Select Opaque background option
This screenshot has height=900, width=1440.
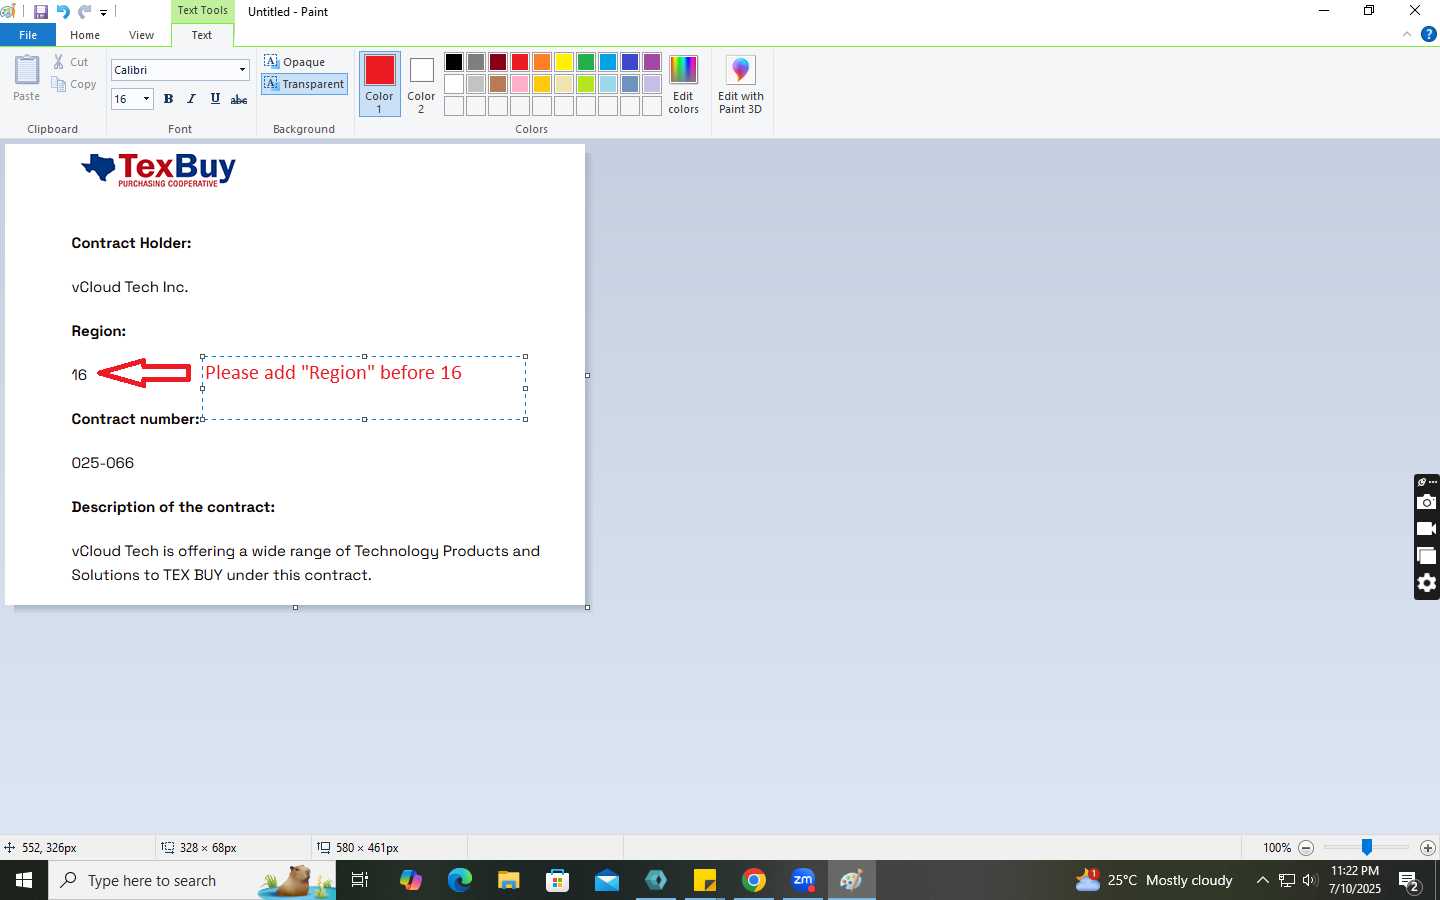[x=295, y=62]
